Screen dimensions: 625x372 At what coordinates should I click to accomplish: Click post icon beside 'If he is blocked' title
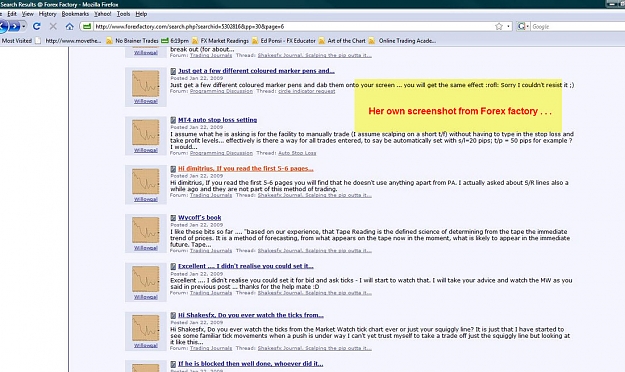point(173,364)
